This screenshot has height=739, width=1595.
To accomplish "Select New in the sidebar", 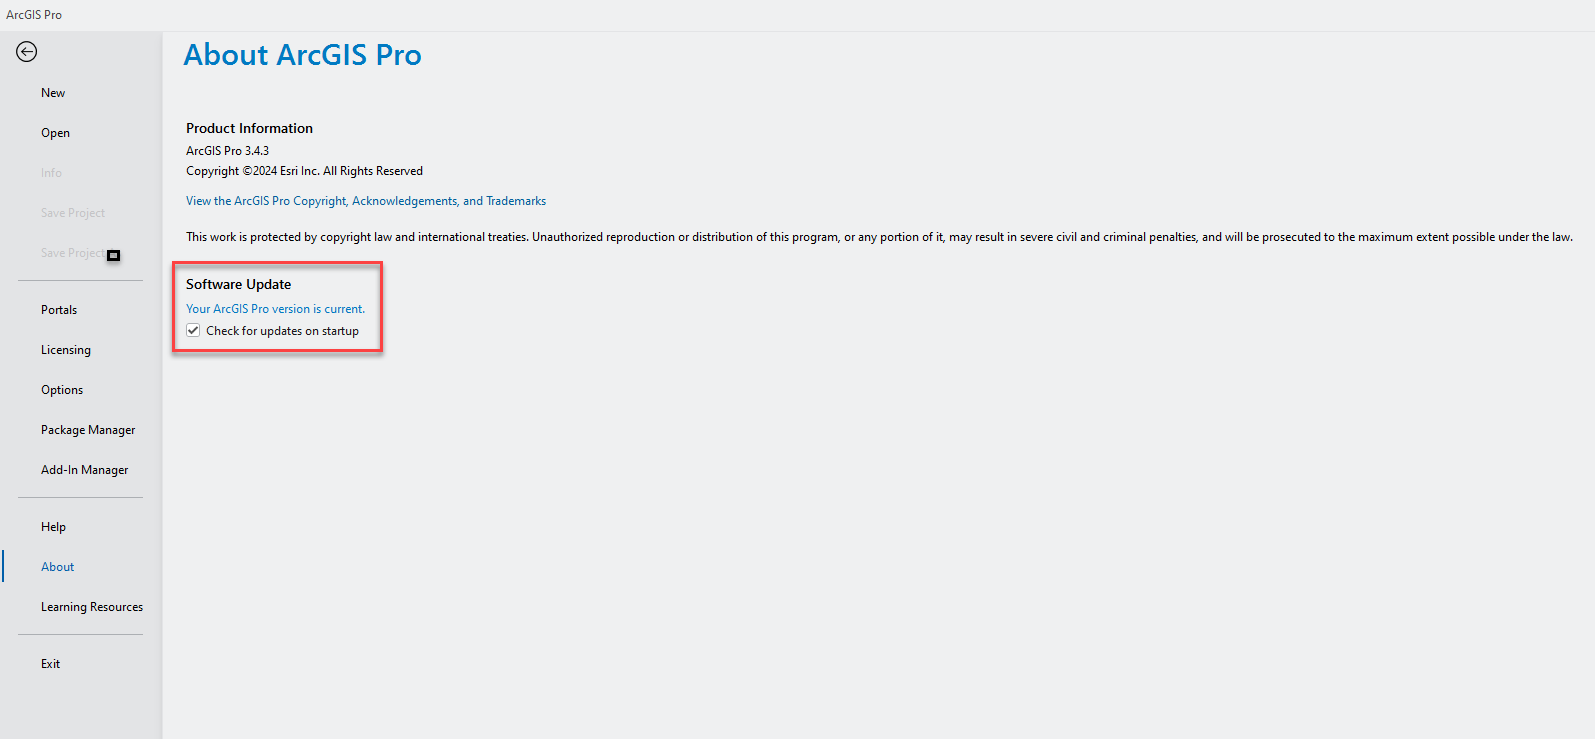I will click(x=53, y=93).
